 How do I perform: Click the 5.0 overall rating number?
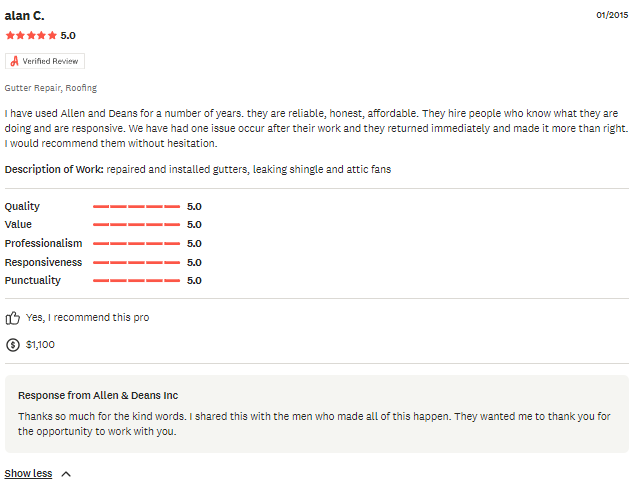(68, 36)
